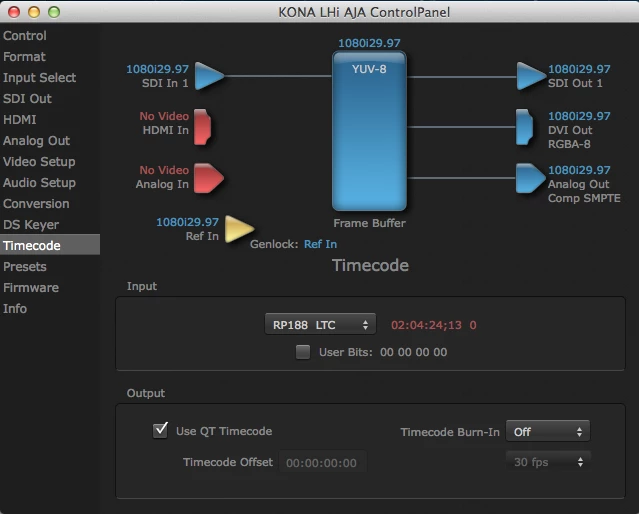Screen dimensions: 639x514
Task: Open the SDI Out section
Action: click(50, 99)
